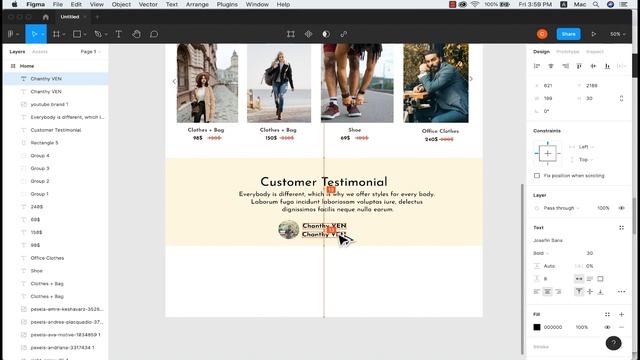Open the Josefin Sans font family dropdown
640x360 pixels.
click(x=548, y=240)
